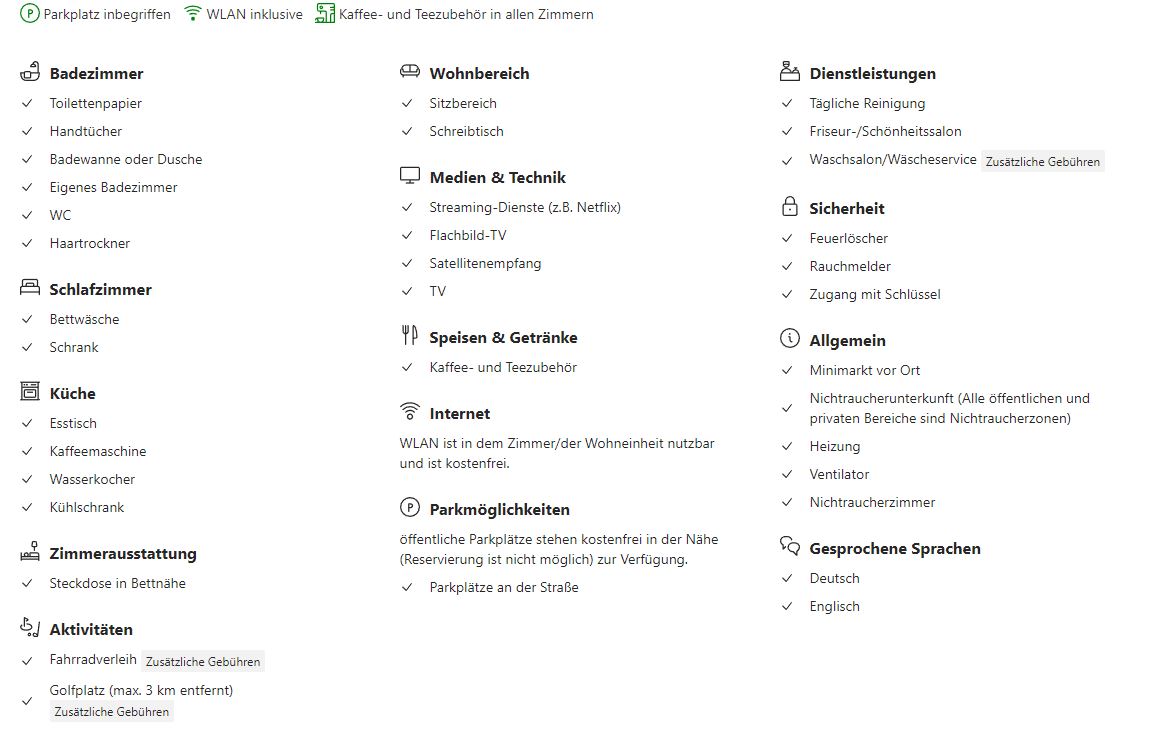This screenshot has width=1163, height=730.
Task: Click the checkmark next to Haartrockner
Action: (27, 243)
